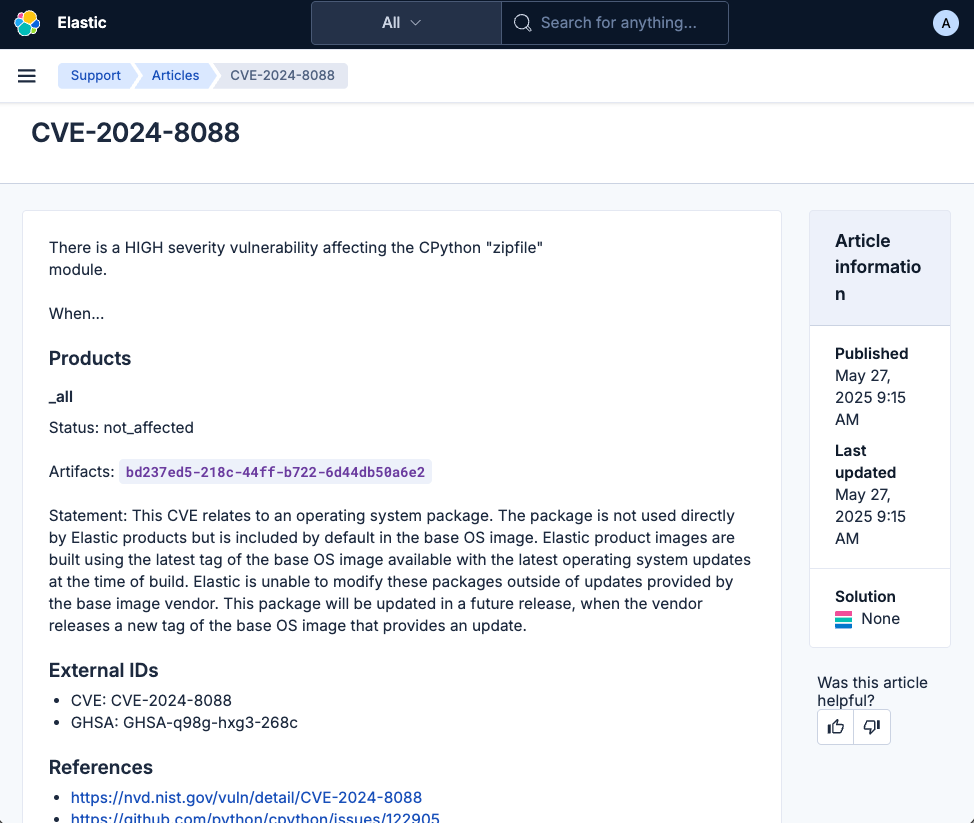Viewport: 974px width, 823px height.
Task: Open the GitHub cpython issues link
Action: pos(255,818)
